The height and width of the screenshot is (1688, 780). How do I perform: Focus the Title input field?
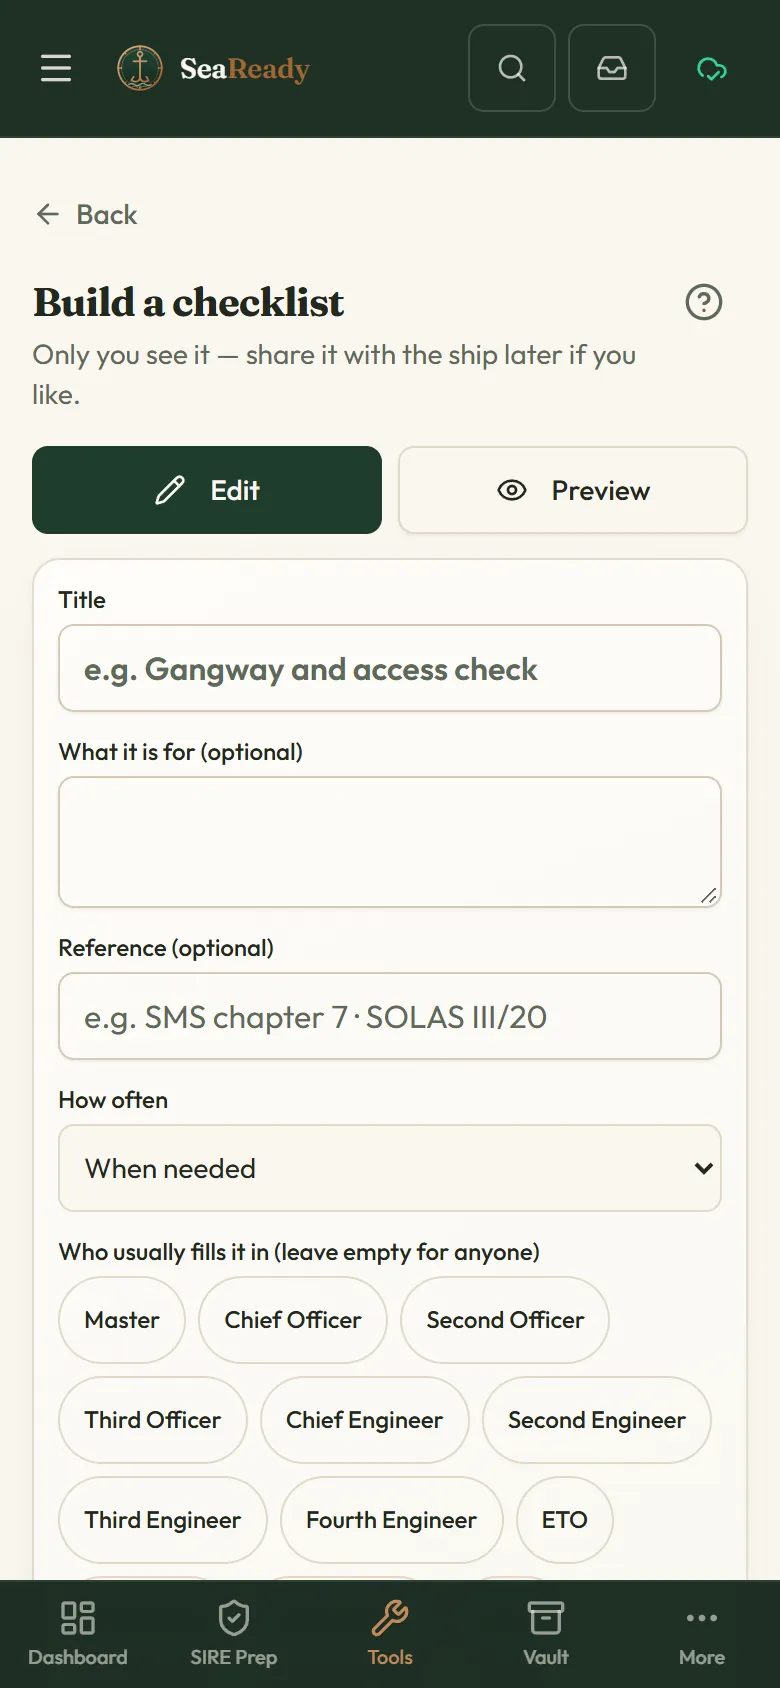390,668
